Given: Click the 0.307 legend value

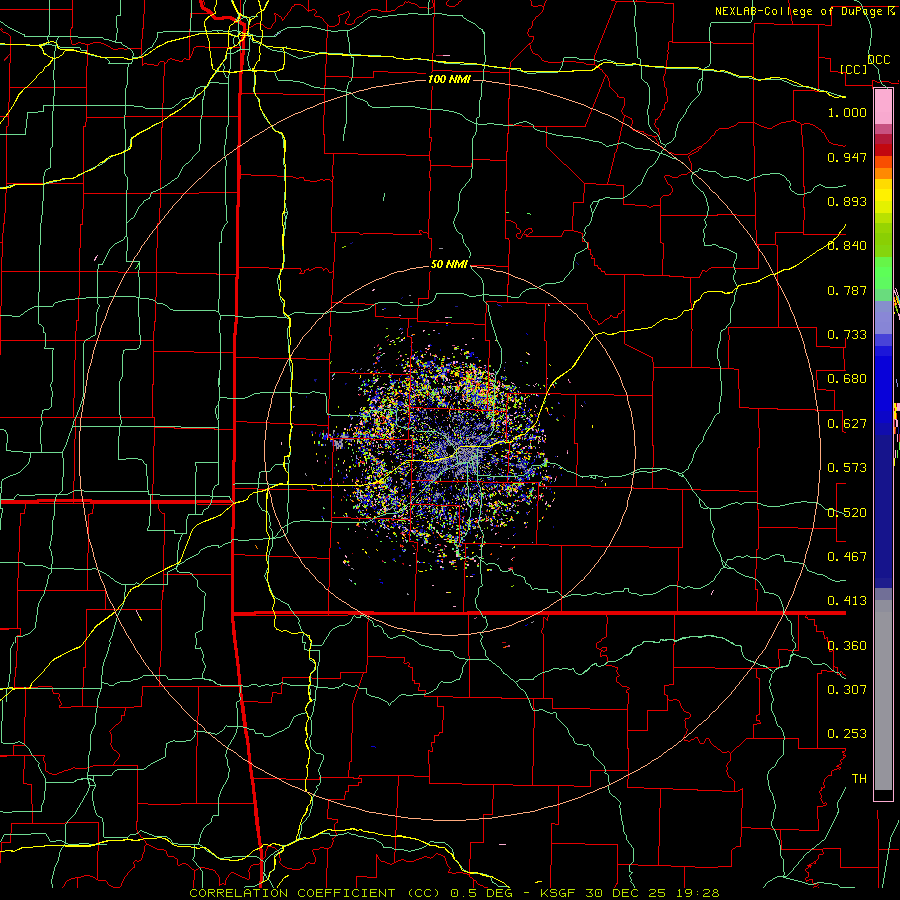Looking at the screenshot, I should pos(847,690).
